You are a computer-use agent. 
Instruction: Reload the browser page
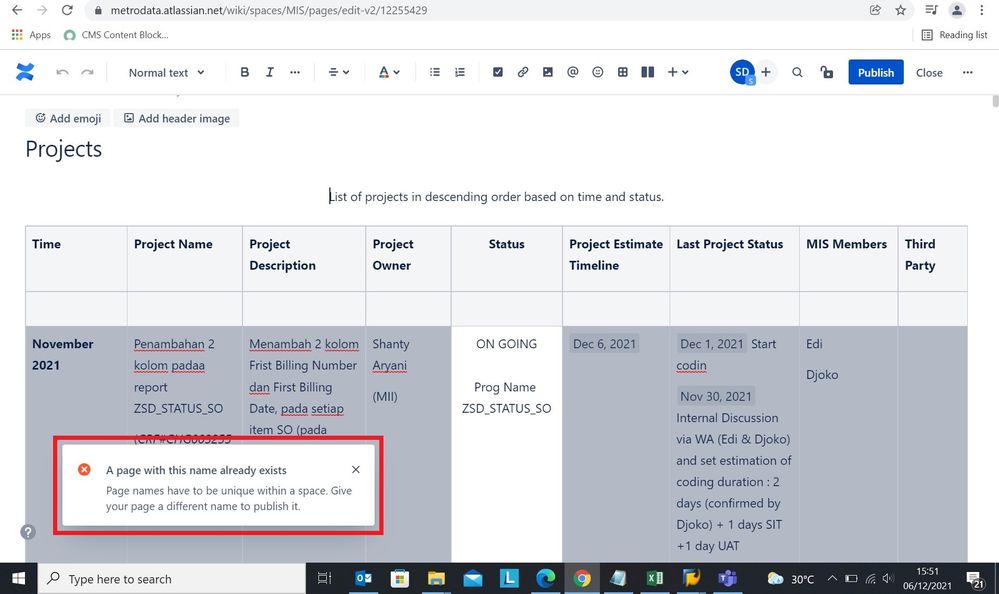tap(67, 10)
